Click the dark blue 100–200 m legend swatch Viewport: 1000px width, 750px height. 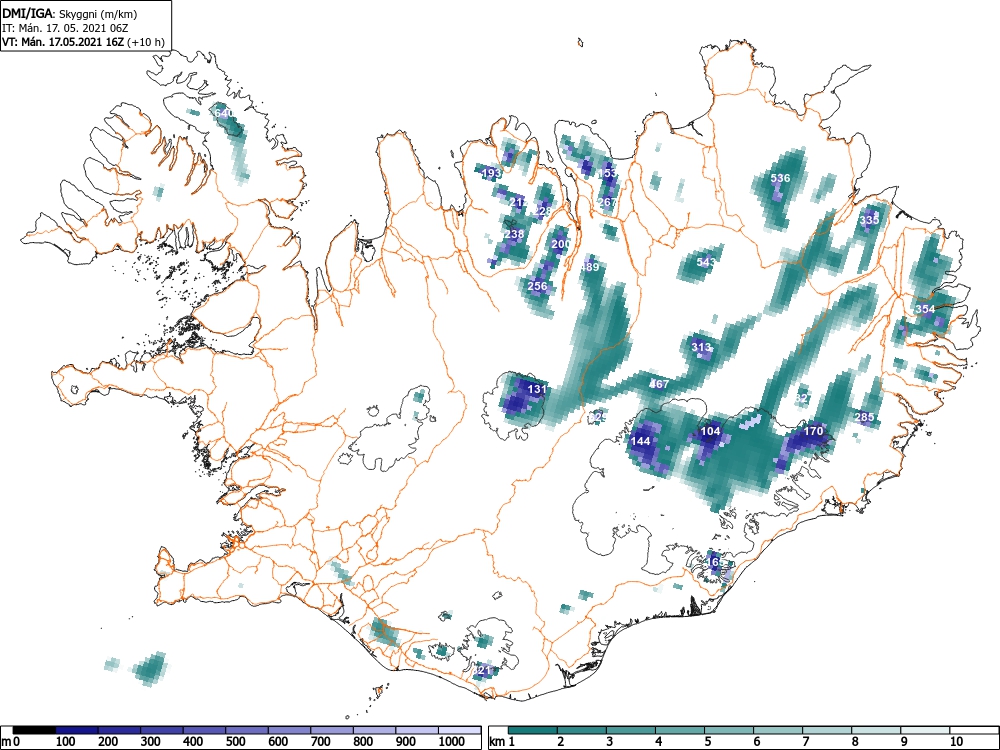[x=77, y=730]
